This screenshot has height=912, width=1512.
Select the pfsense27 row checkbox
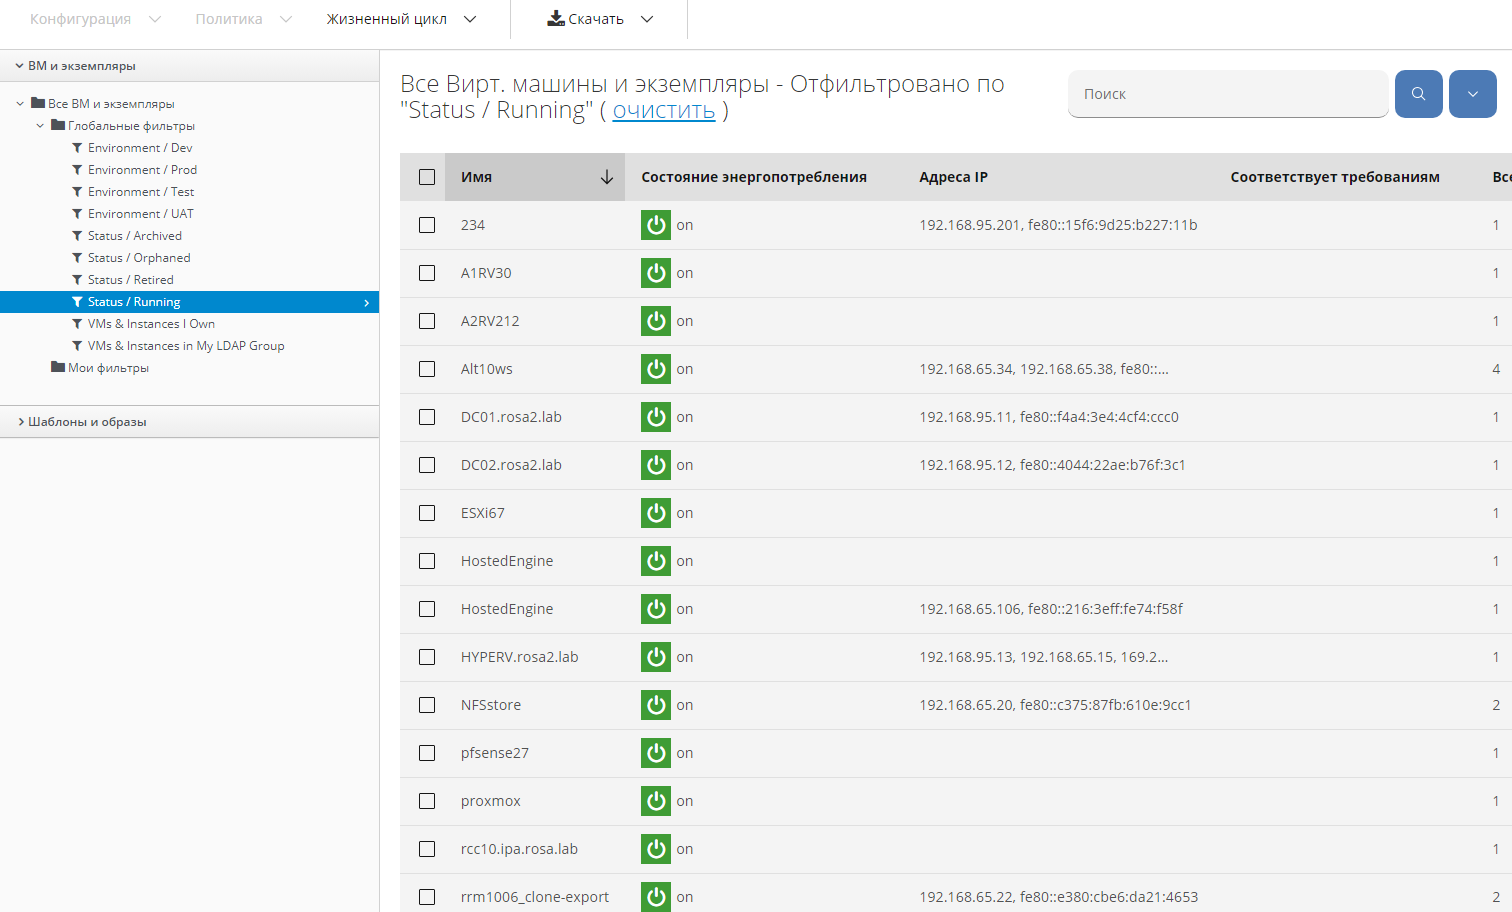[x=427, y=753]
